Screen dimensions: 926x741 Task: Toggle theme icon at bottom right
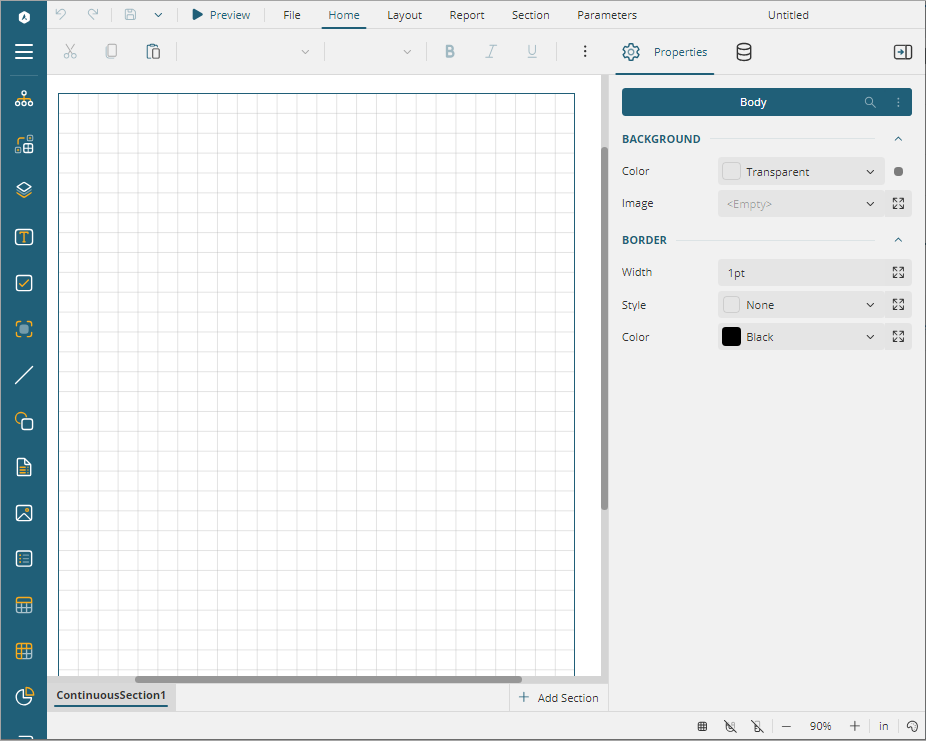click(x=912, y=726)
